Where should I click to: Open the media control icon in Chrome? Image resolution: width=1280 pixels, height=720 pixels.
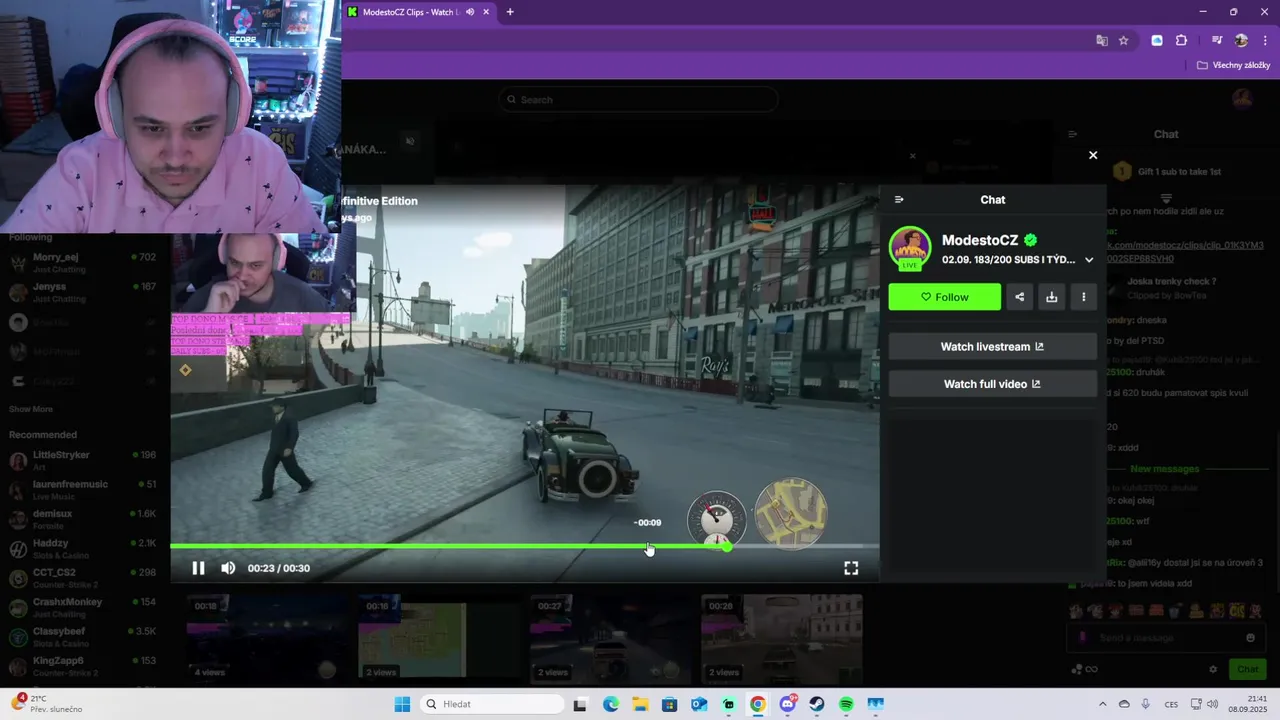(1217, 41)
